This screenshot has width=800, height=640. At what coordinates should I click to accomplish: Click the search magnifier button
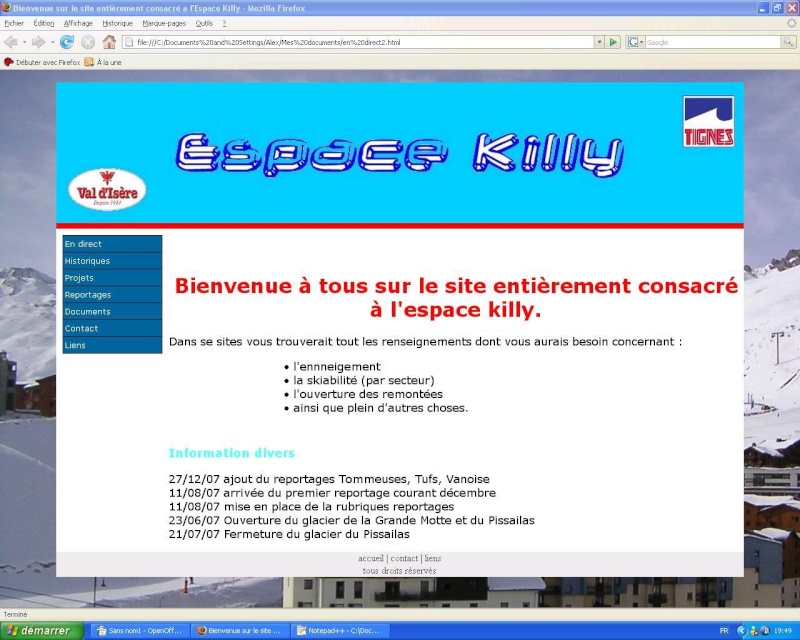pyautogui.click(x=788, y=42)
